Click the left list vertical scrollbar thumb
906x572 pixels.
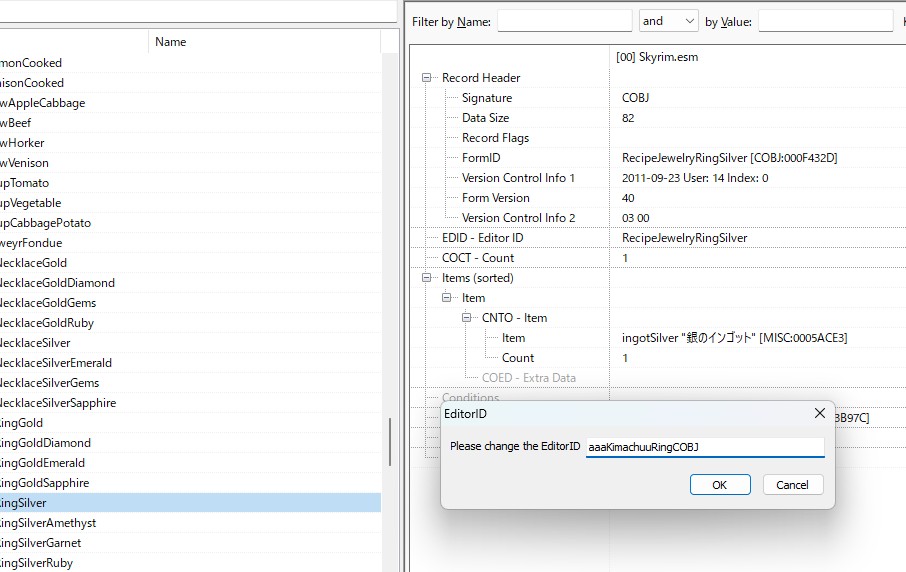[390, 448]
